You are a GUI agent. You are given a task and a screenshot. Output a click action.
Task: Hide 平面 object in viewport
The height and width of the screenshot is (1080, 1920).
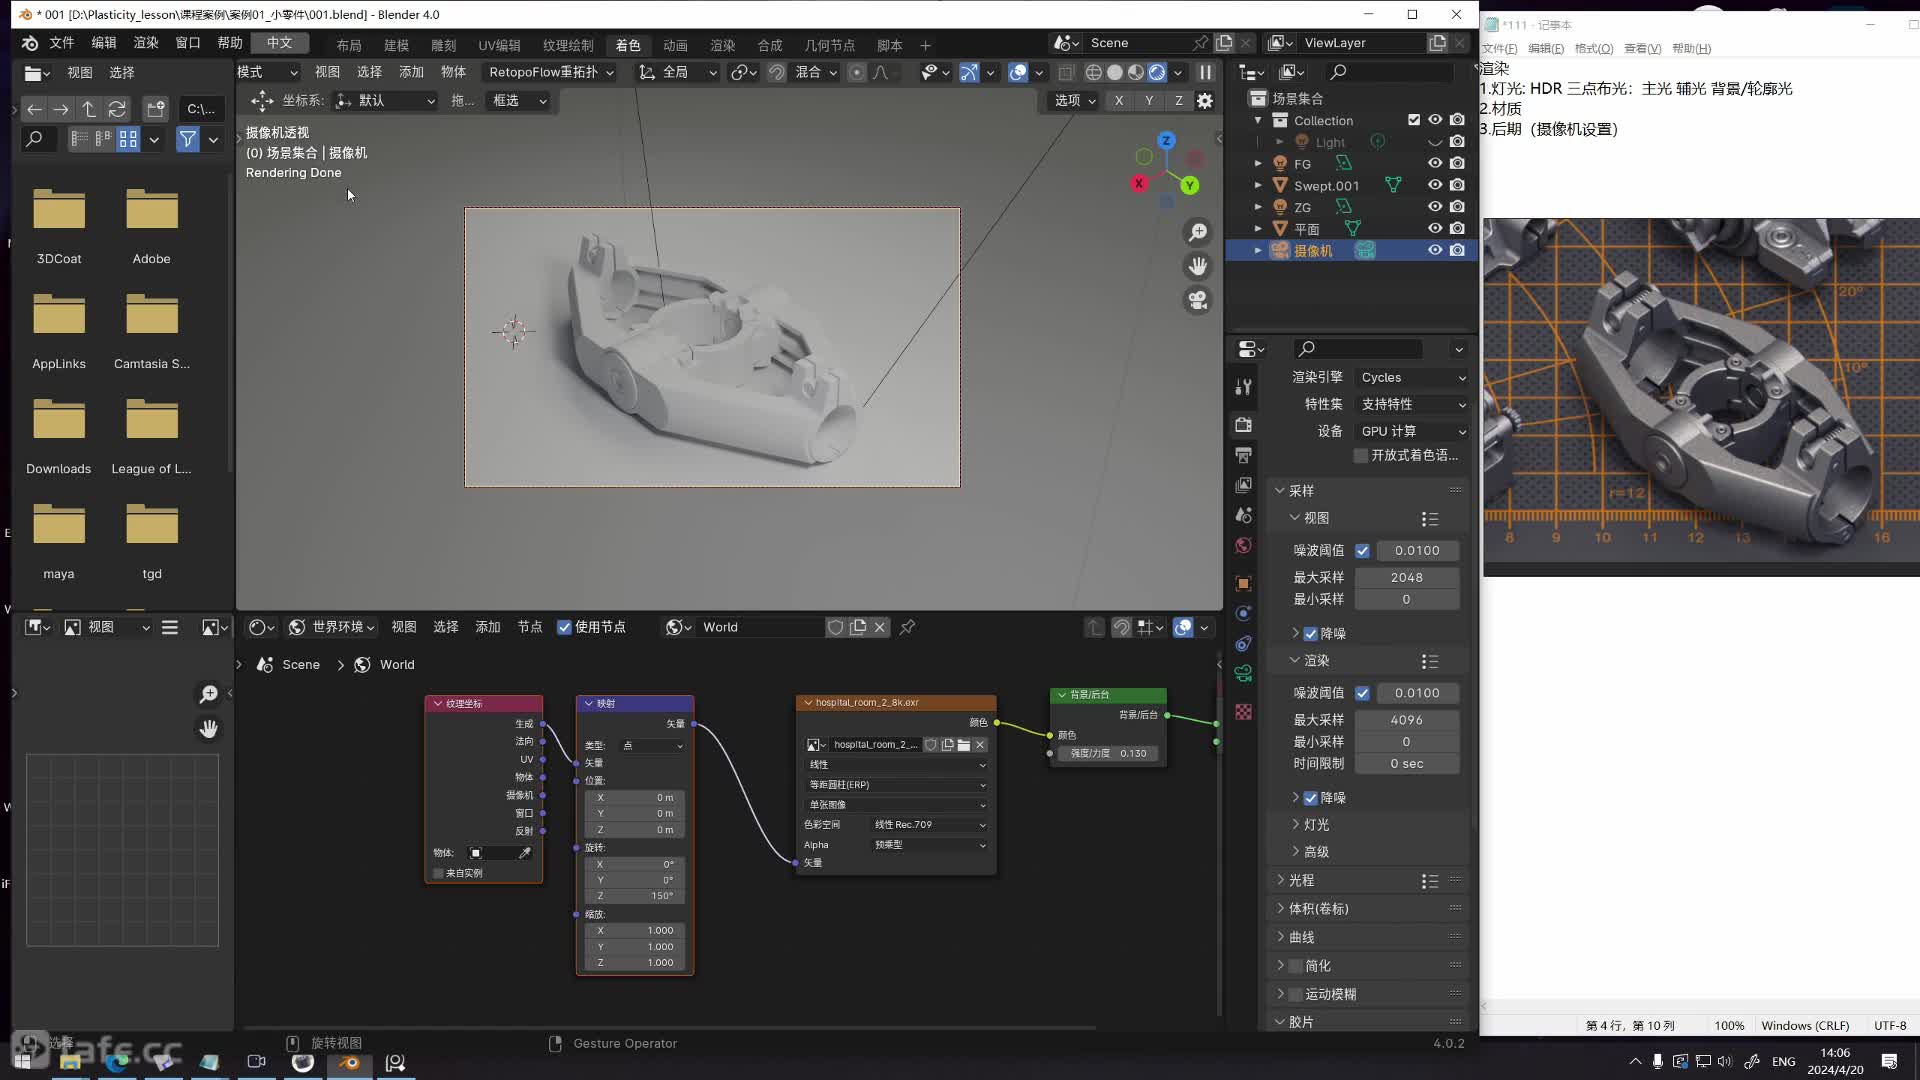click(x=1435, y=229)
